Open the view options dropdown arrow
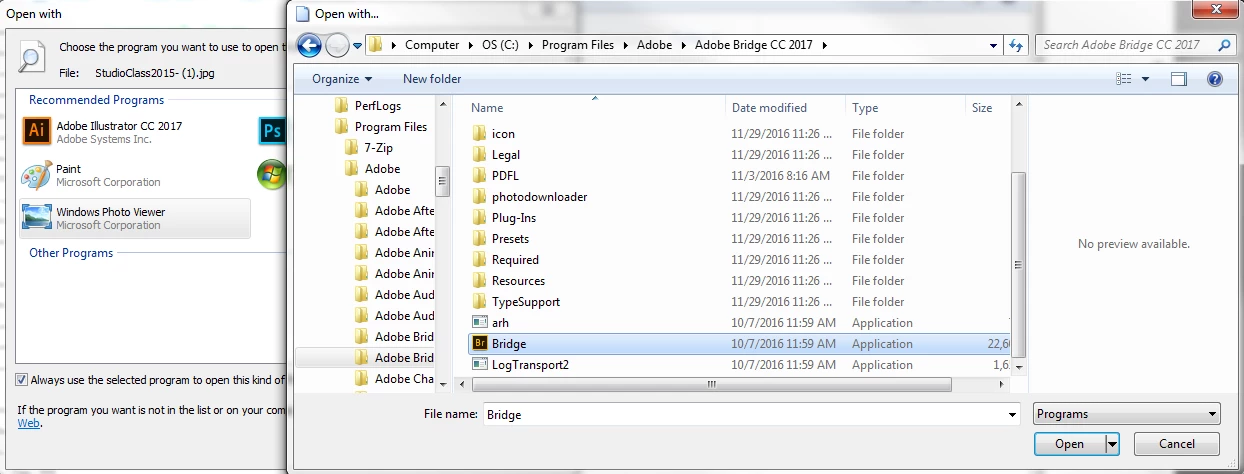 click(x=1145, y=79)
